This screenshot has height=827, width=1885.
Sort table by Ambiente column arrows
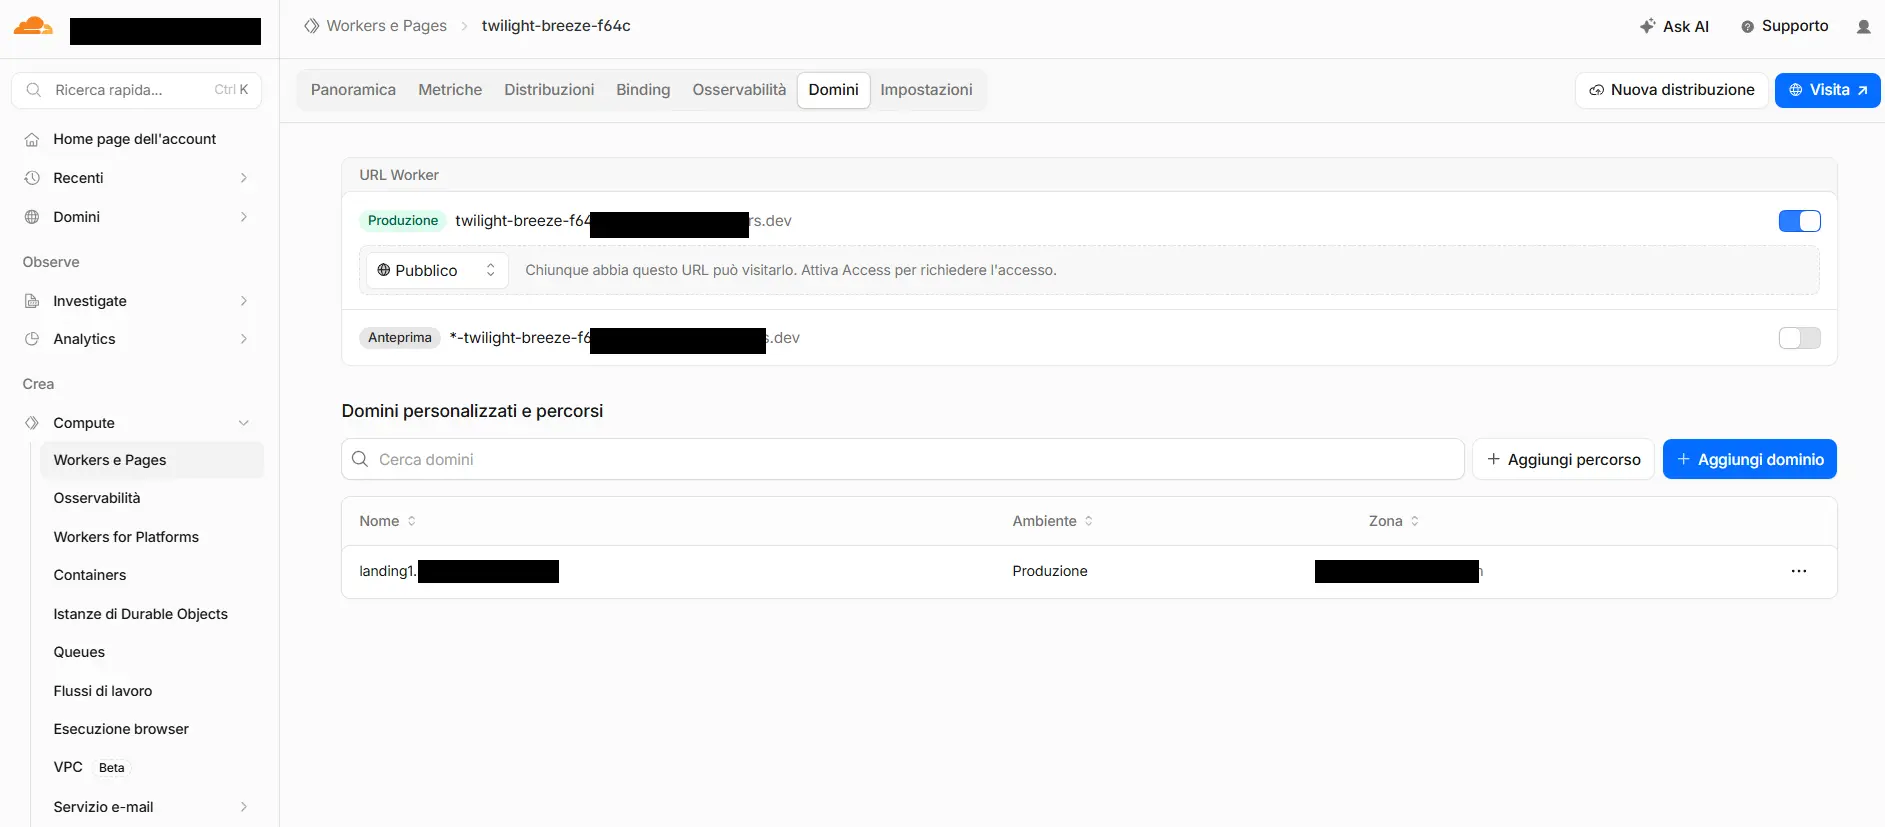(1088, 521)
